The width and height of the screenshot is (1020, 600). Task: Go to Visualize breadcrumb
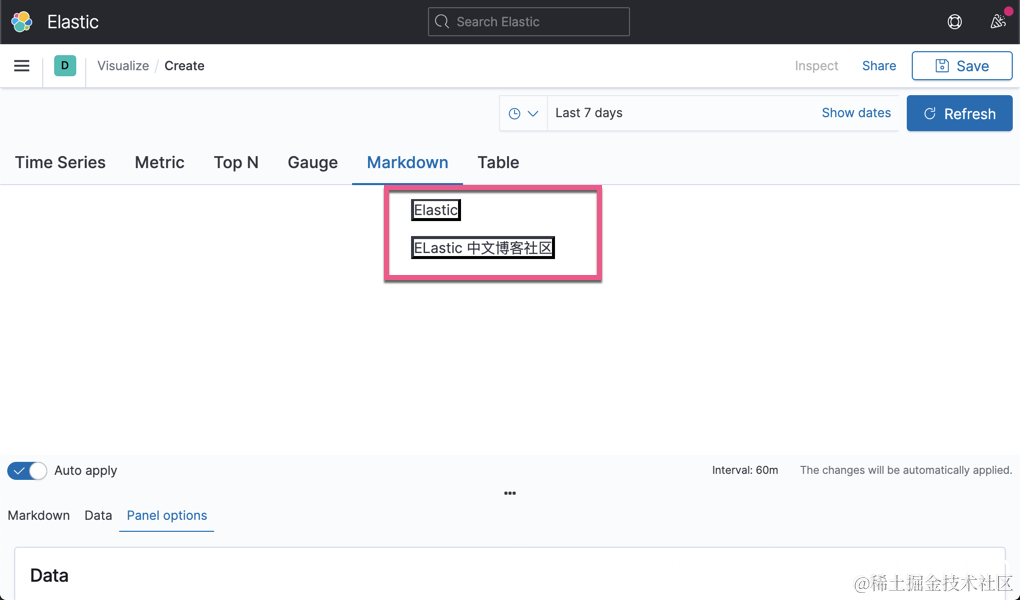point(123,66)
